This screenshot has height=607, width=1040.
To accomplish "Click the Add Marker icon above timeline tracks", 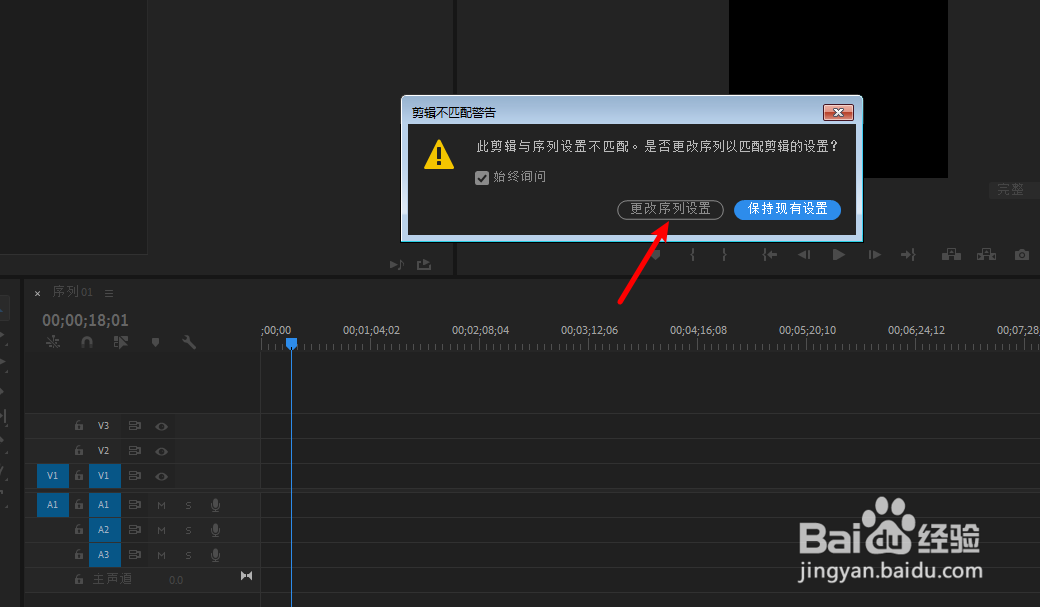I will (154, 342).
